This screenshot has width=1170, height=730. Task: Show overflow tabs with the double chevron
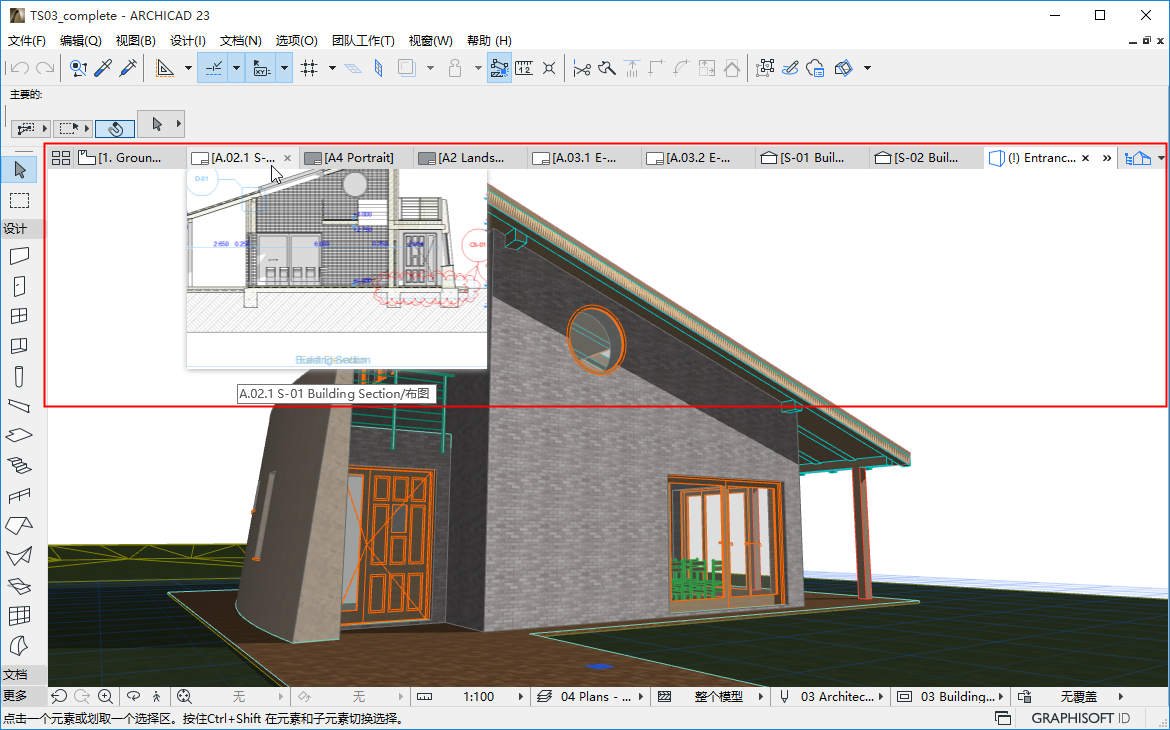point(1107,158)
